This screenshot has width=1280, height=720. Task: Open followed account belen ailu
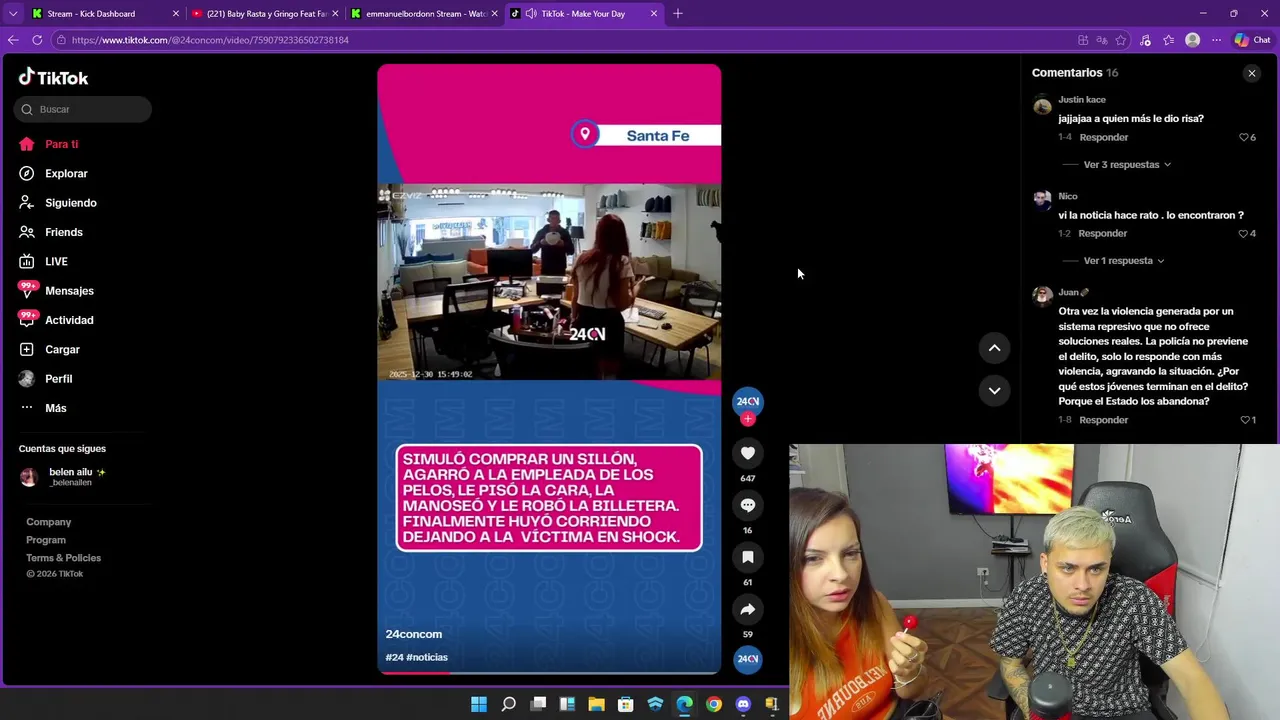point(63,477)
